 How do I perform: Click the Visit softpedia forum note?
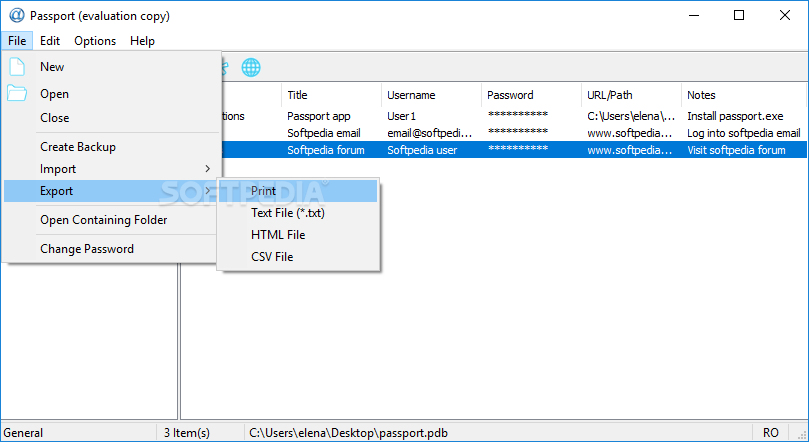pyautogui.click(x=736, y=150)
